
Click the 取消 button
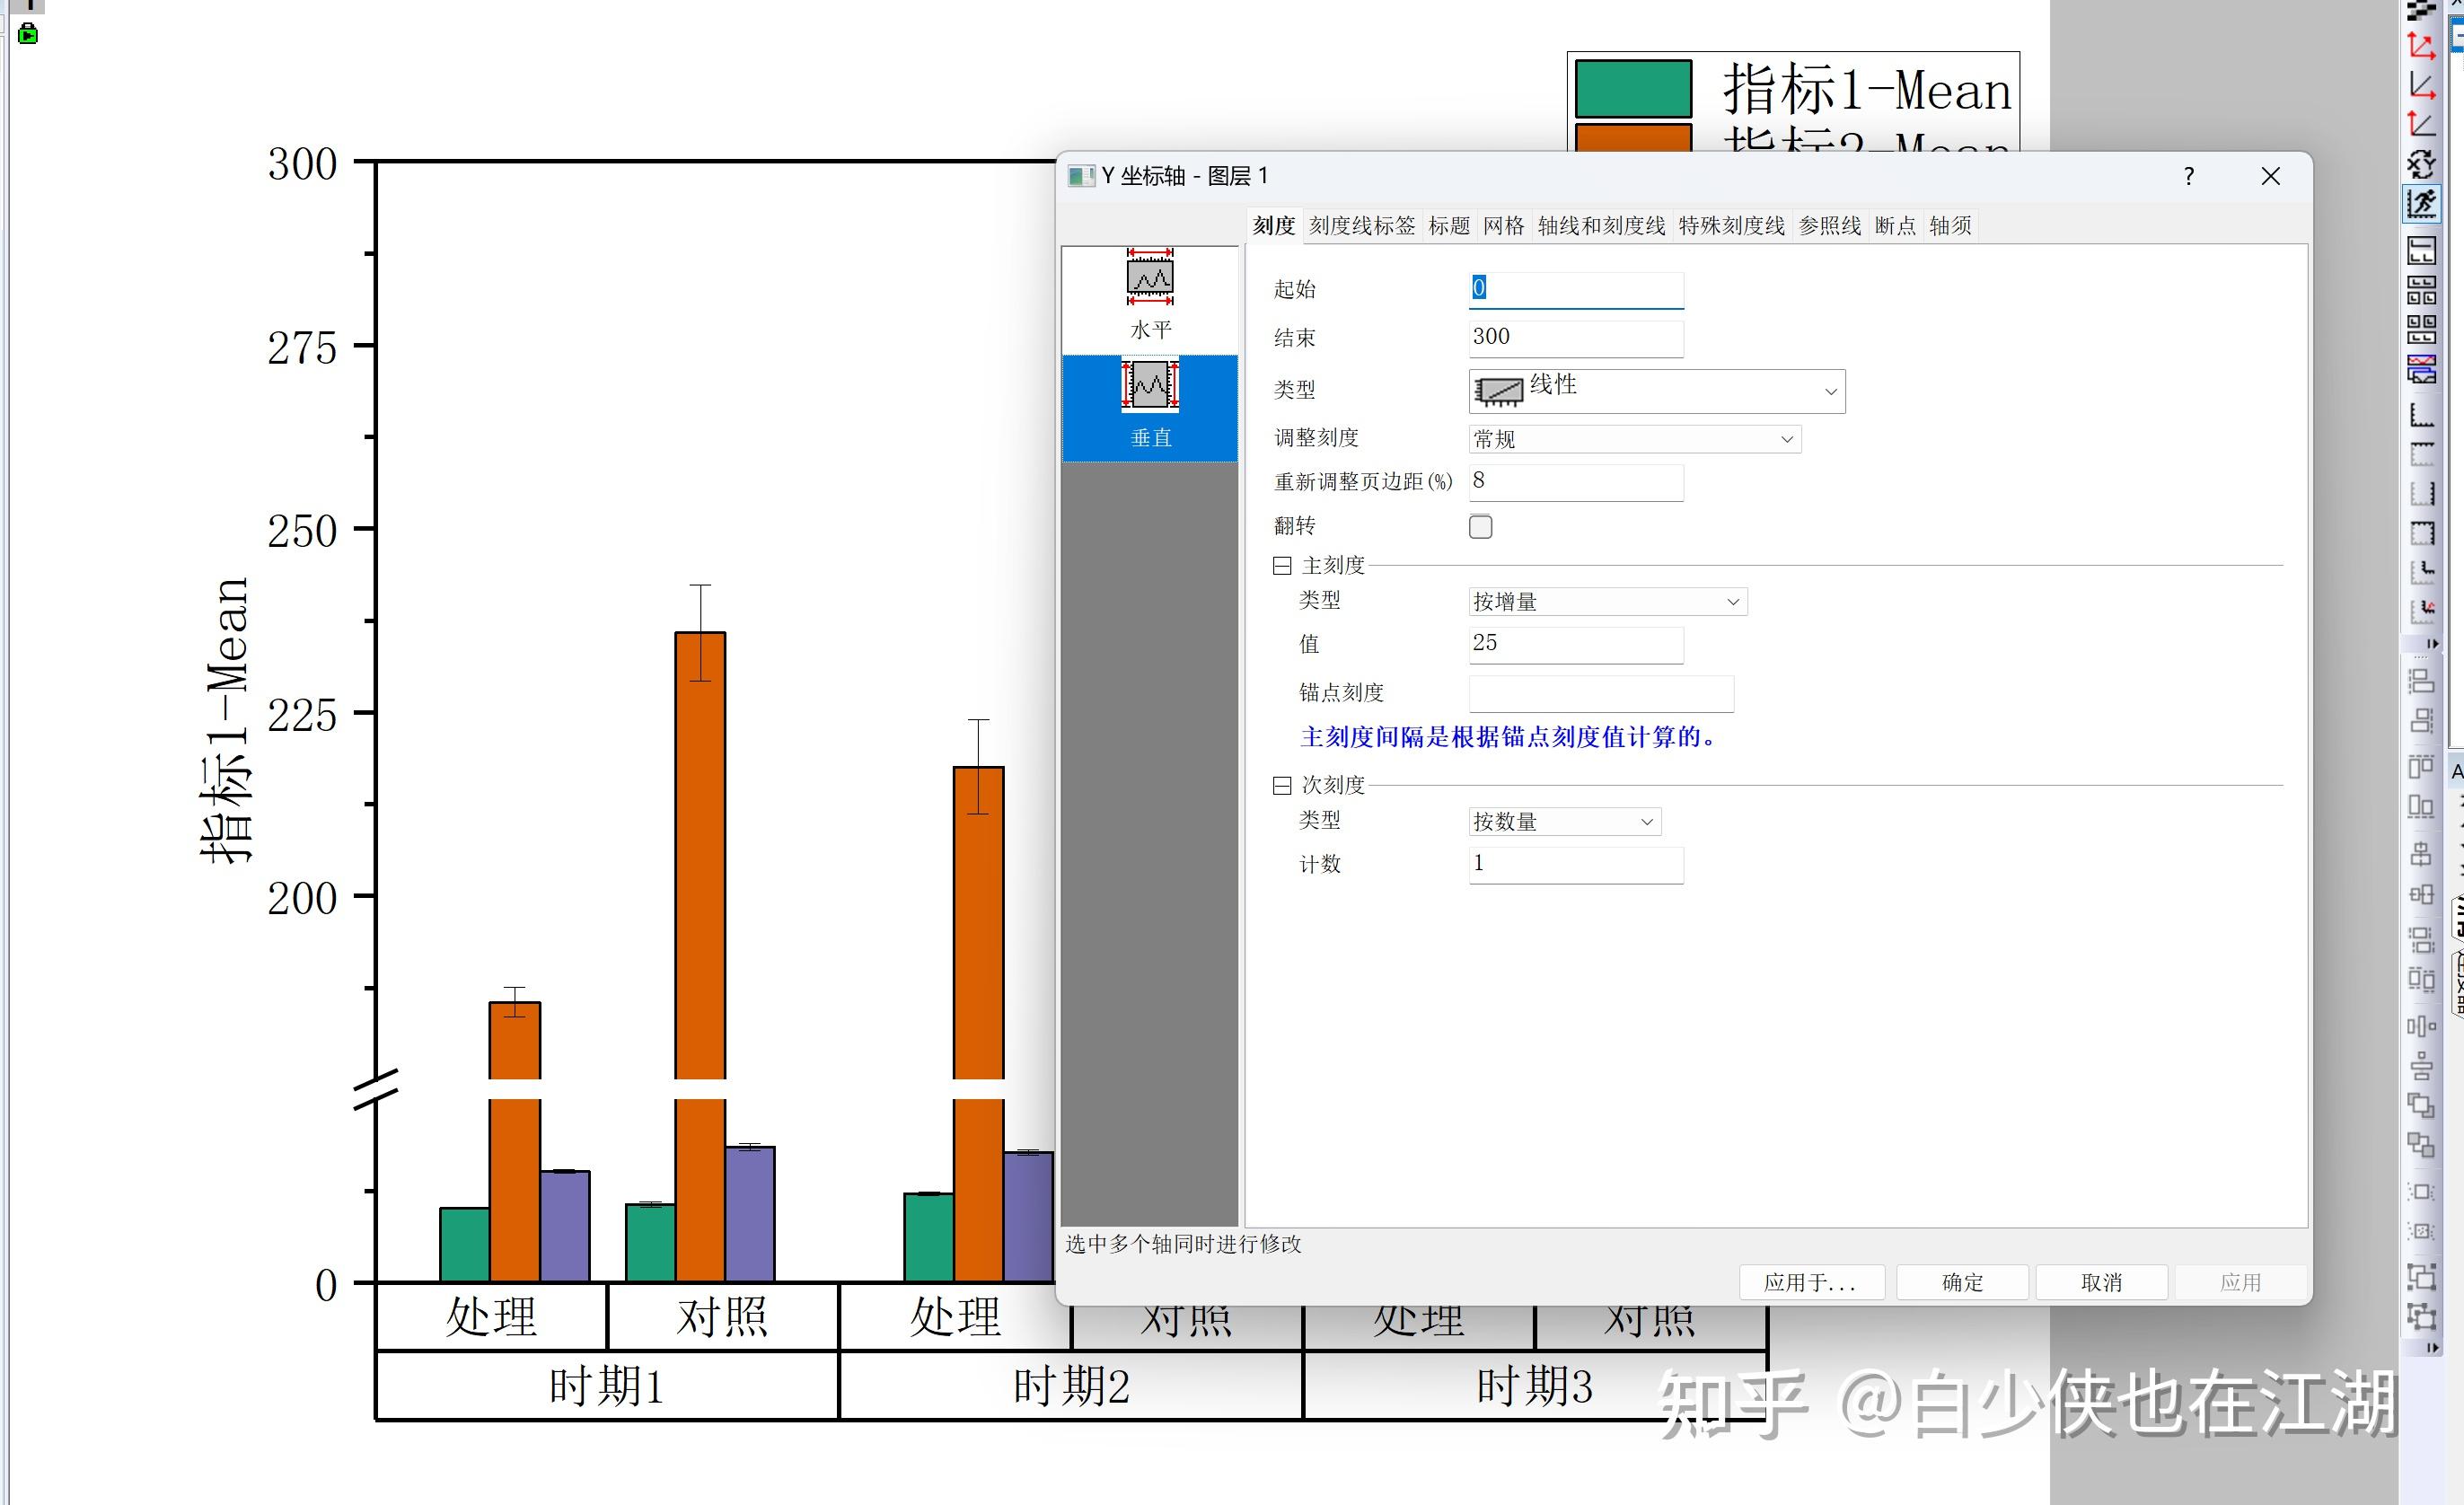click(x=2101, y=1283)
